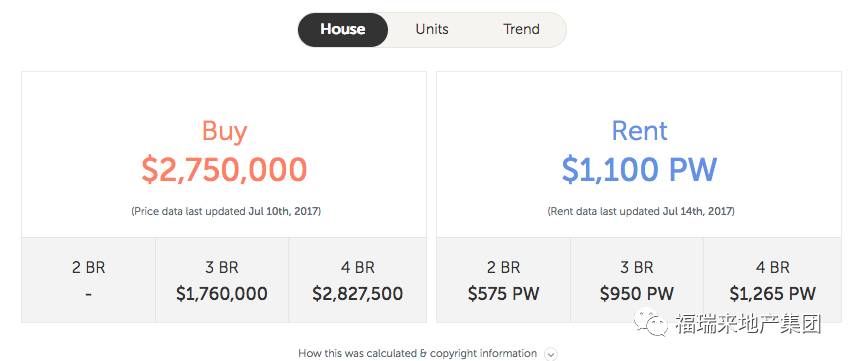Click the rent data last updated note
The width and height of the screenshot is (849, 361).
[641, 211]
